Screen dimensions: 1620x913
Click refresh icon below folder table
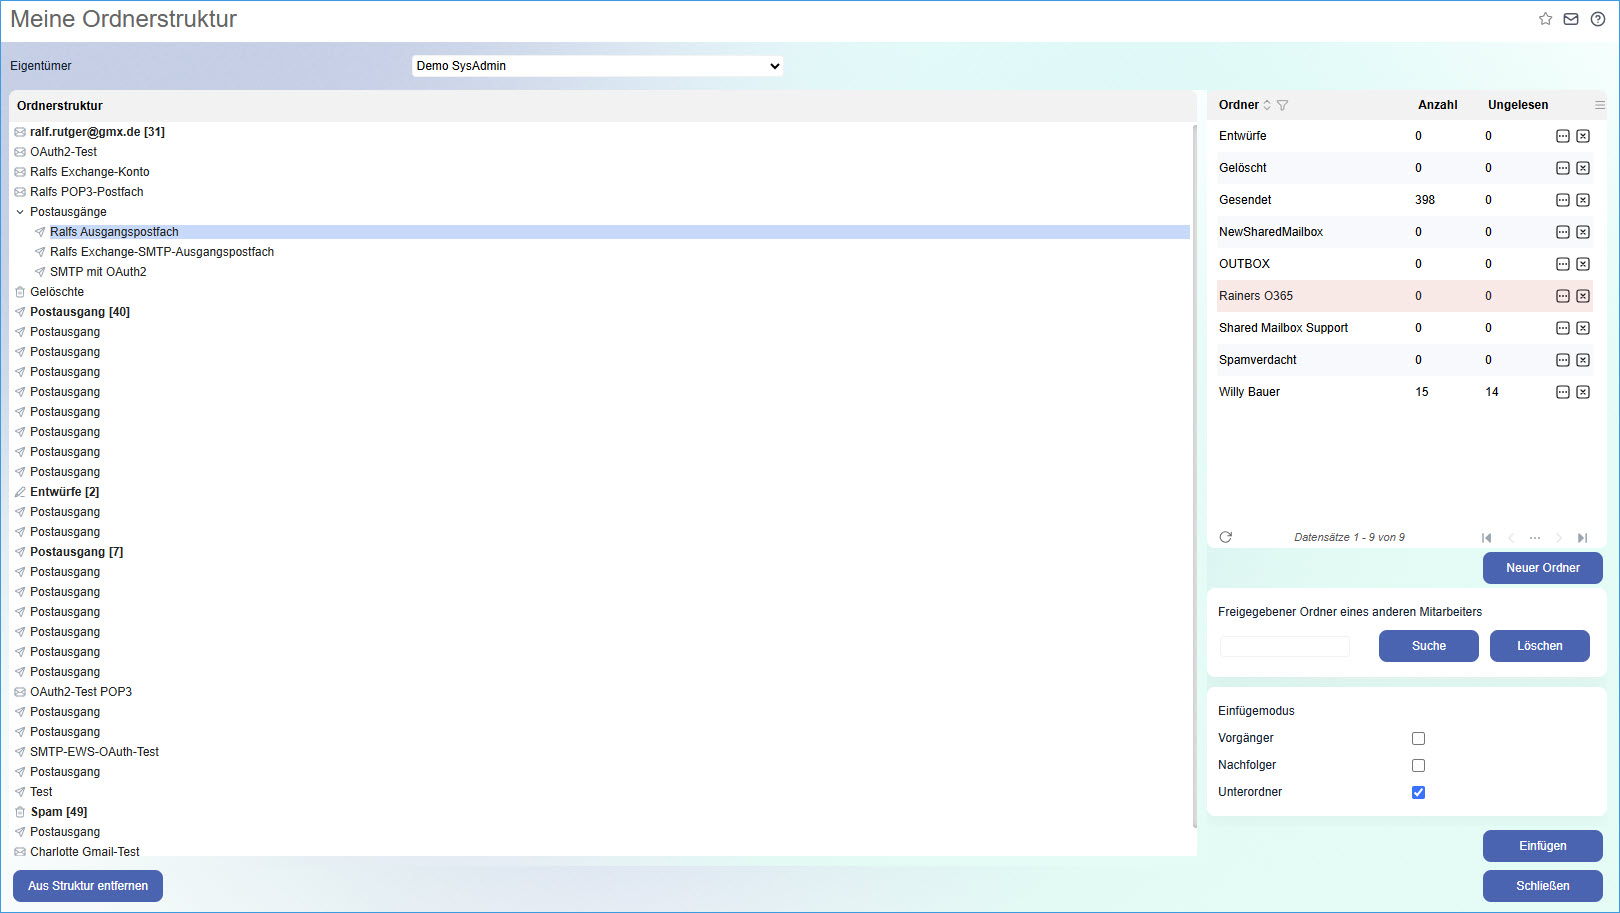pyautogui.click(x=1226, y=537)
